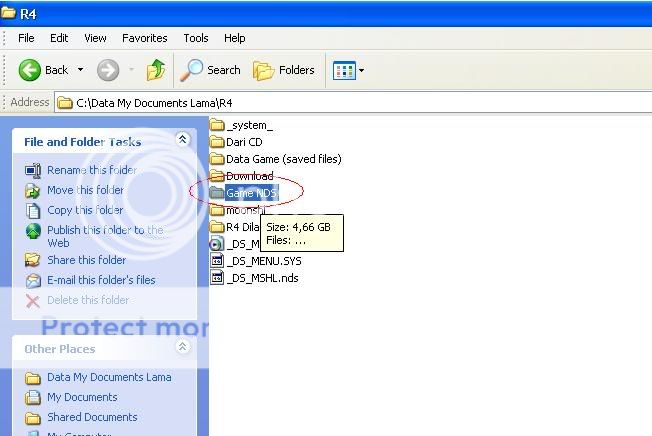Select the highlighted Game NDS folder name
Viewport: 652px width, 436px height.
coord(252,193)
